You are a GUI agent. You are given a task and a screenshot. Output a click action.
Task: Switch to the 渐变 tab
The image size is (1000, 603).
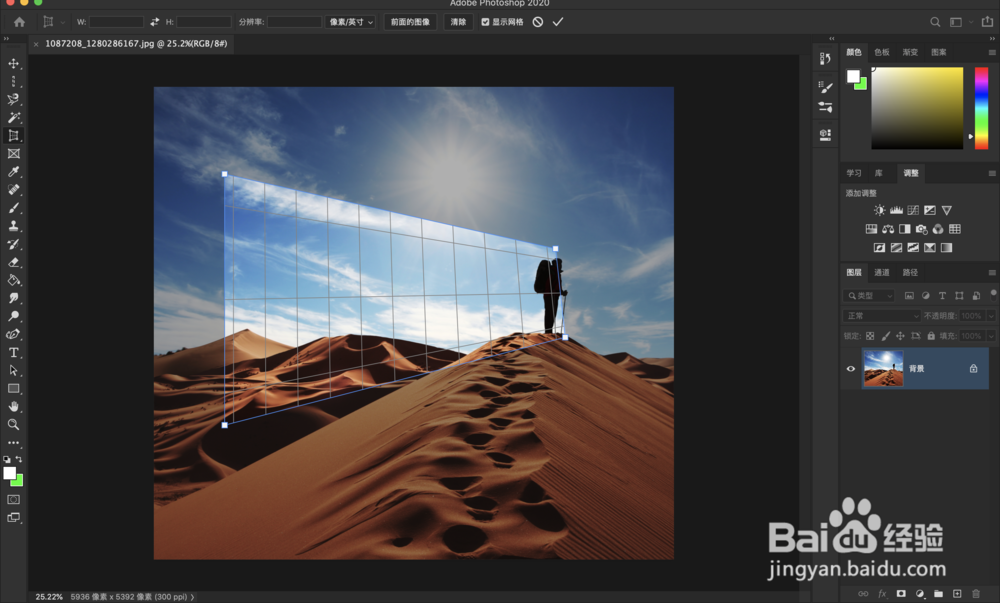(x=910, y=52)
